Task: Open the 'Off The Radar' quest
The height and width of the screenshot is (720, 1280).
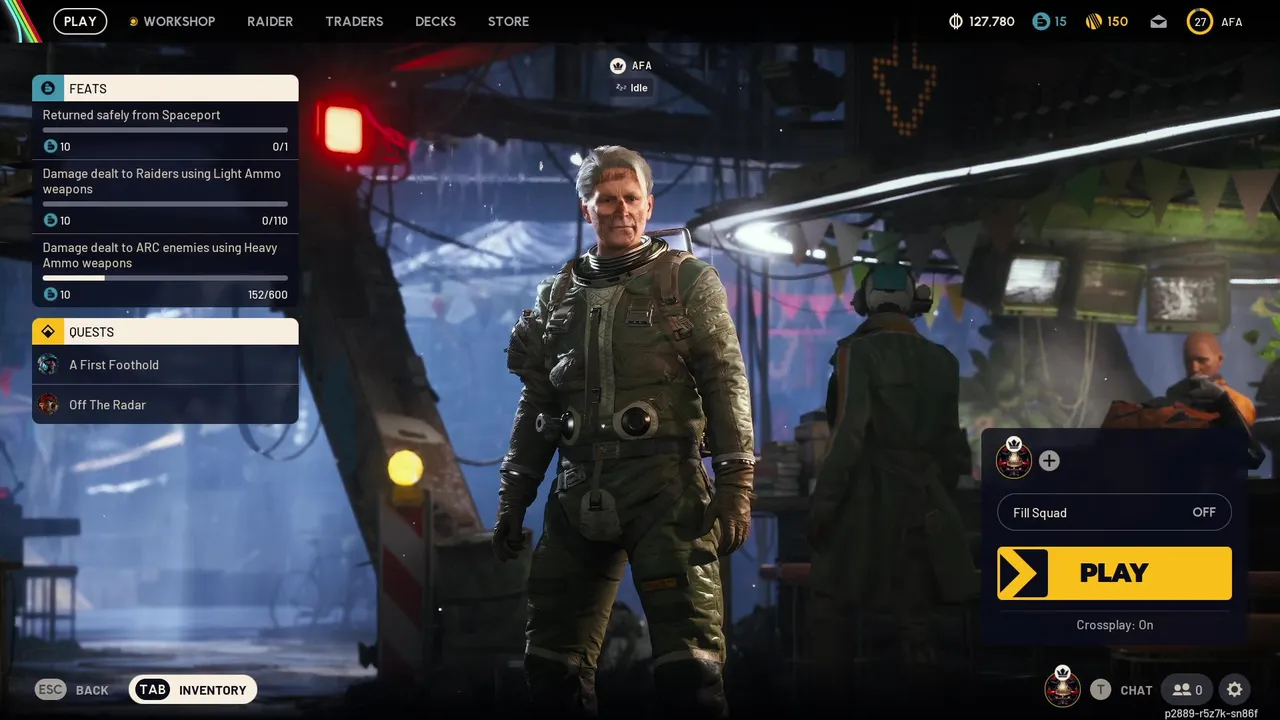Action: tap(165, 405)
